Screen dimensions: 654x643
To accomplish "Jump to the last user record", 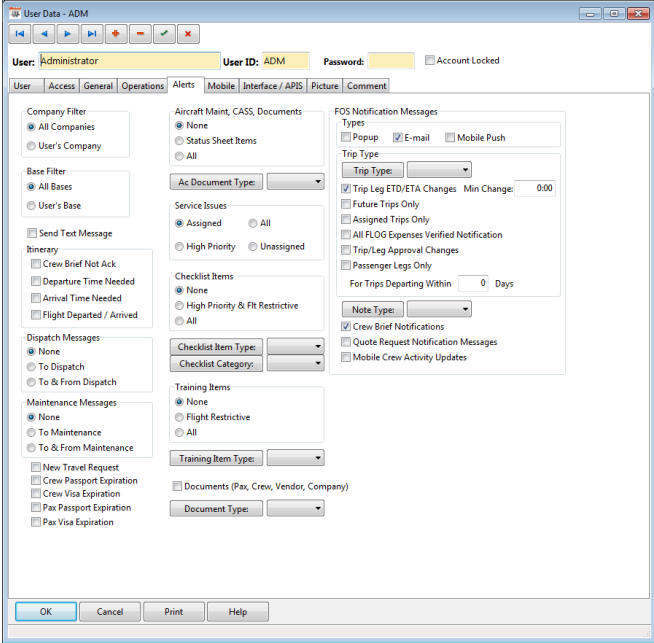I will [92, 34].
